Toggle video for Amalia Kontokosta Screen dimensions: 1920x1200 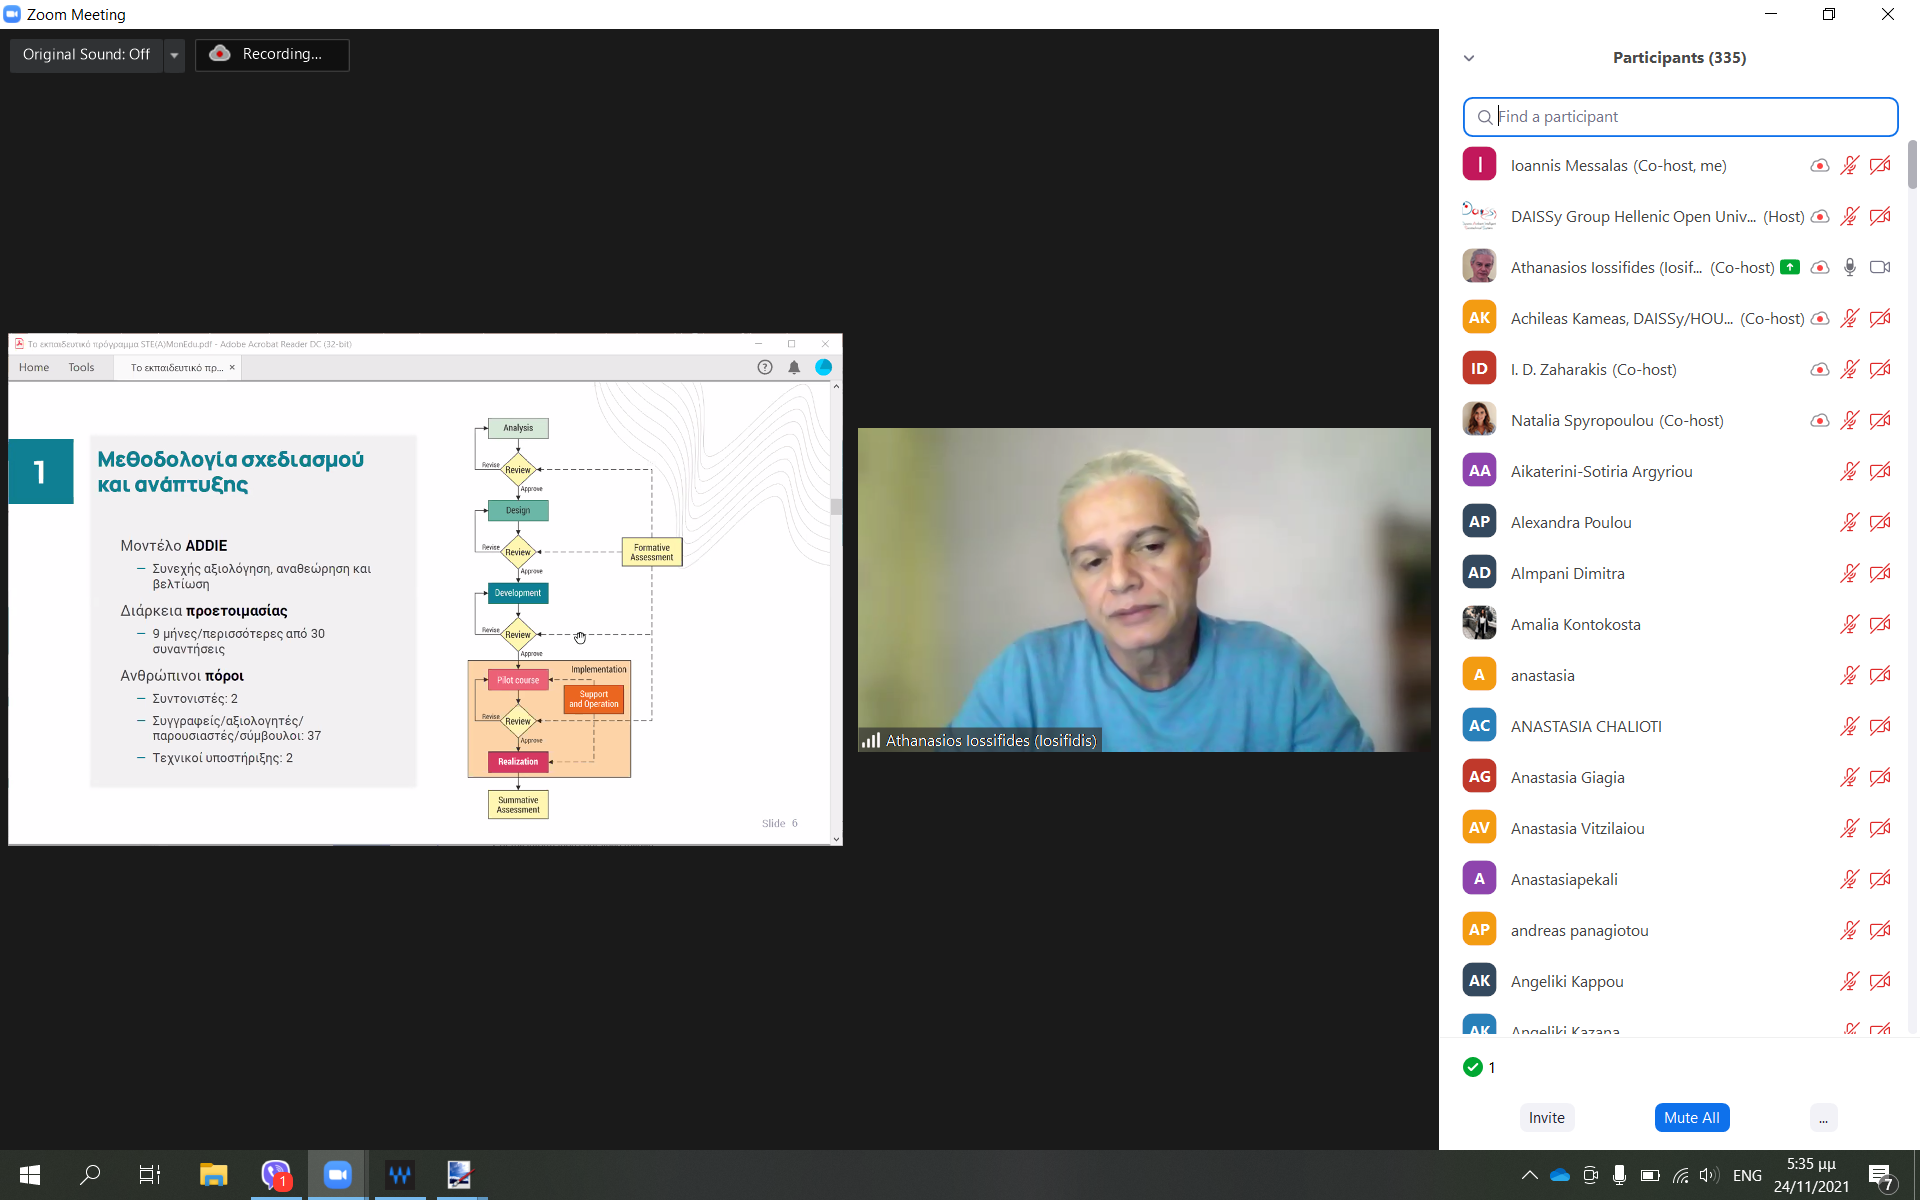coord(1880,624)
